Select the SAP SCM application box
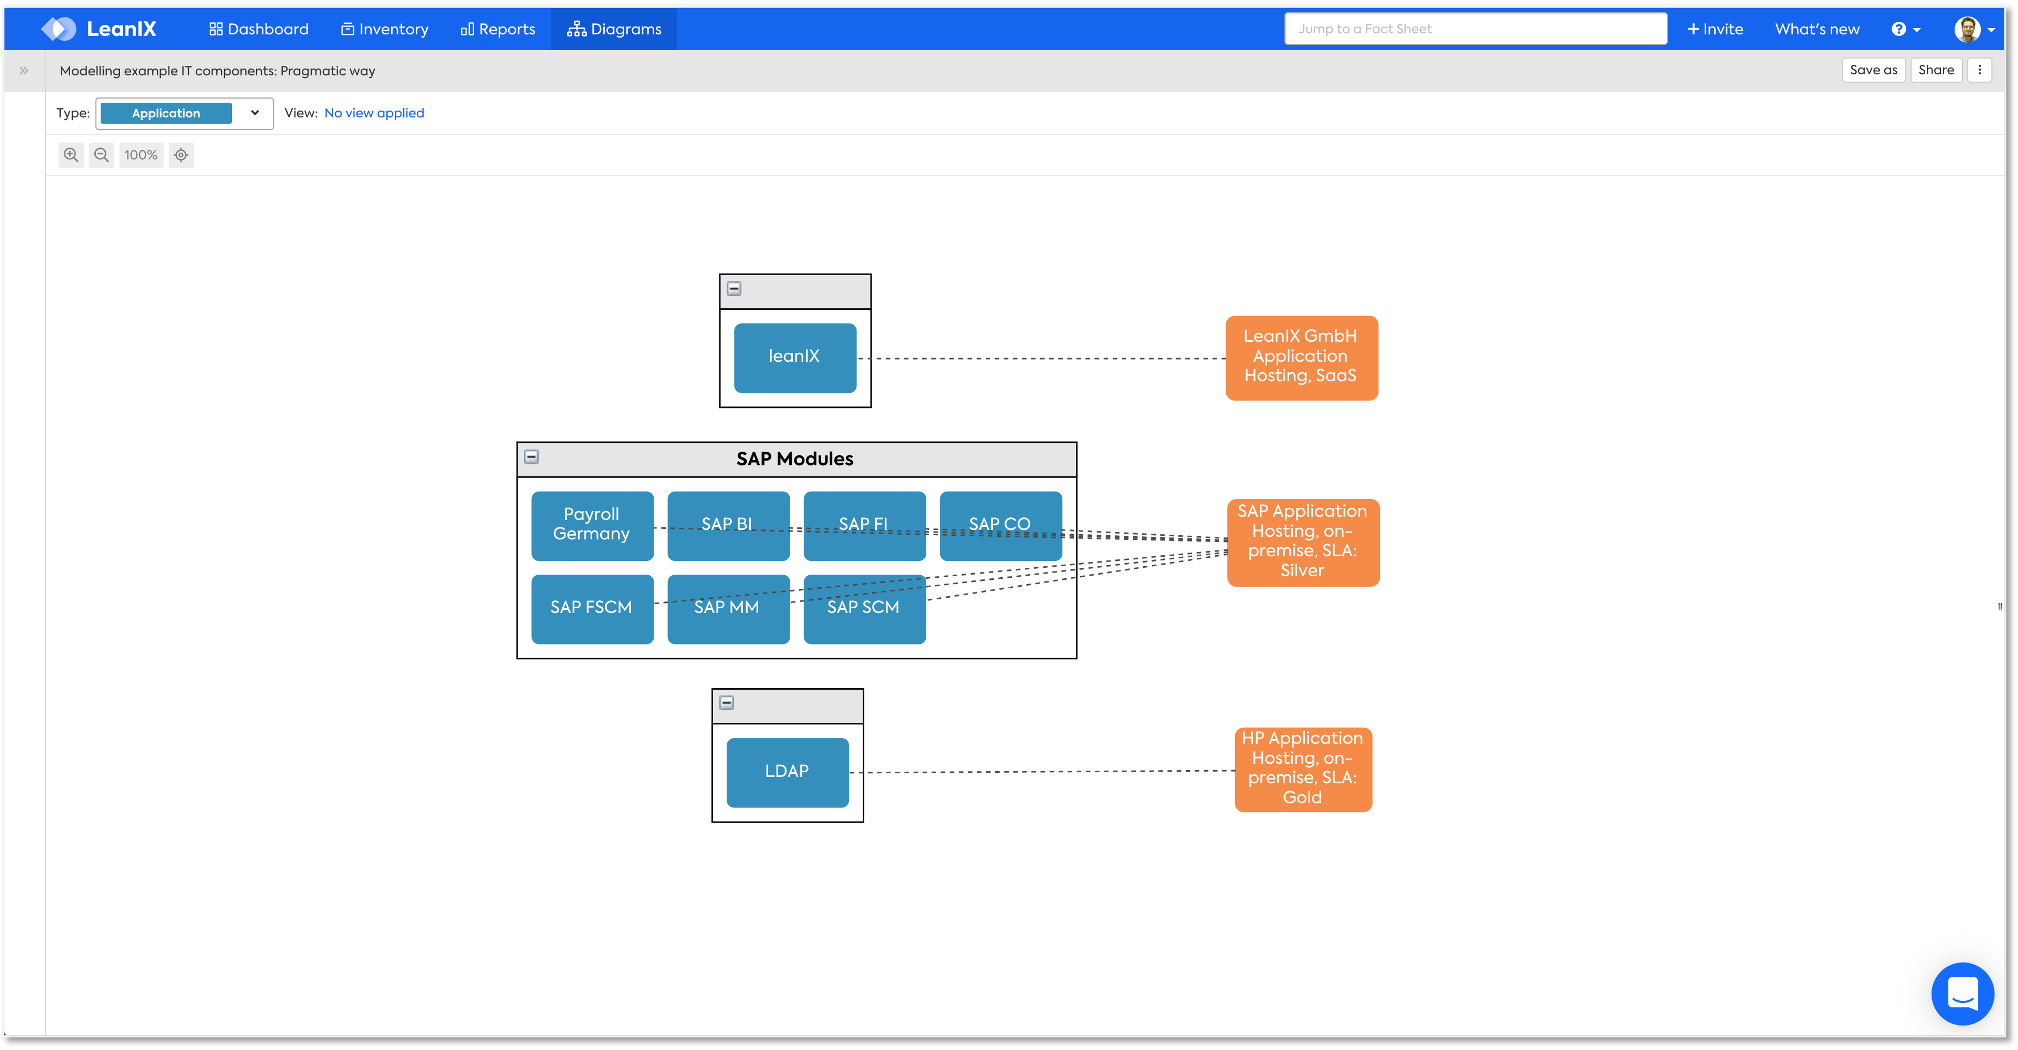This screenshot has height=1050, width=2018. (864, 608)
